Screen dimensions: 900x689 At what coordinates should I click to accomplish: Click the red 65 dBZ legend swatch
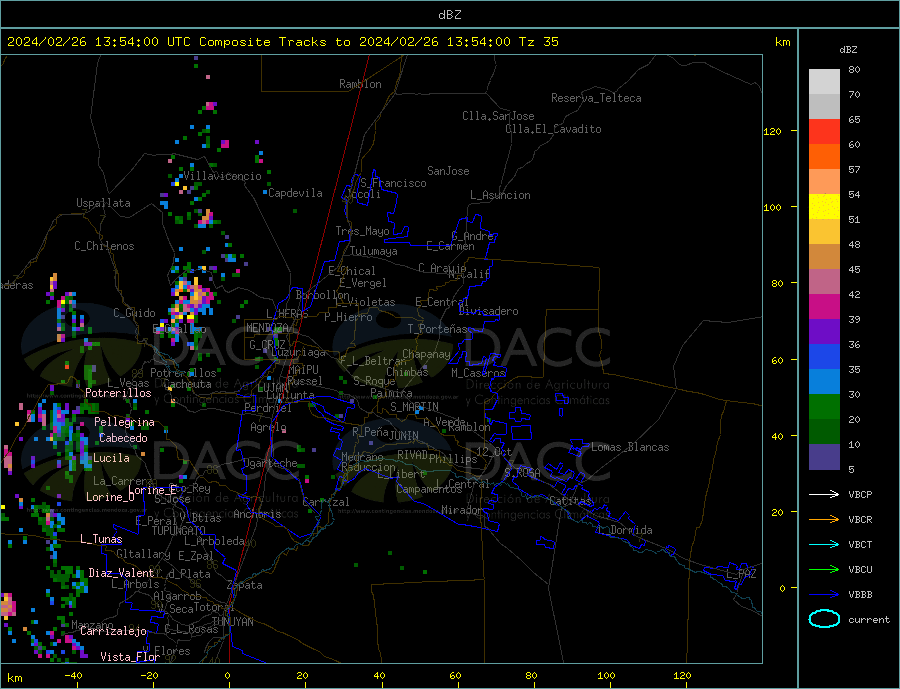tap(824, 131)
